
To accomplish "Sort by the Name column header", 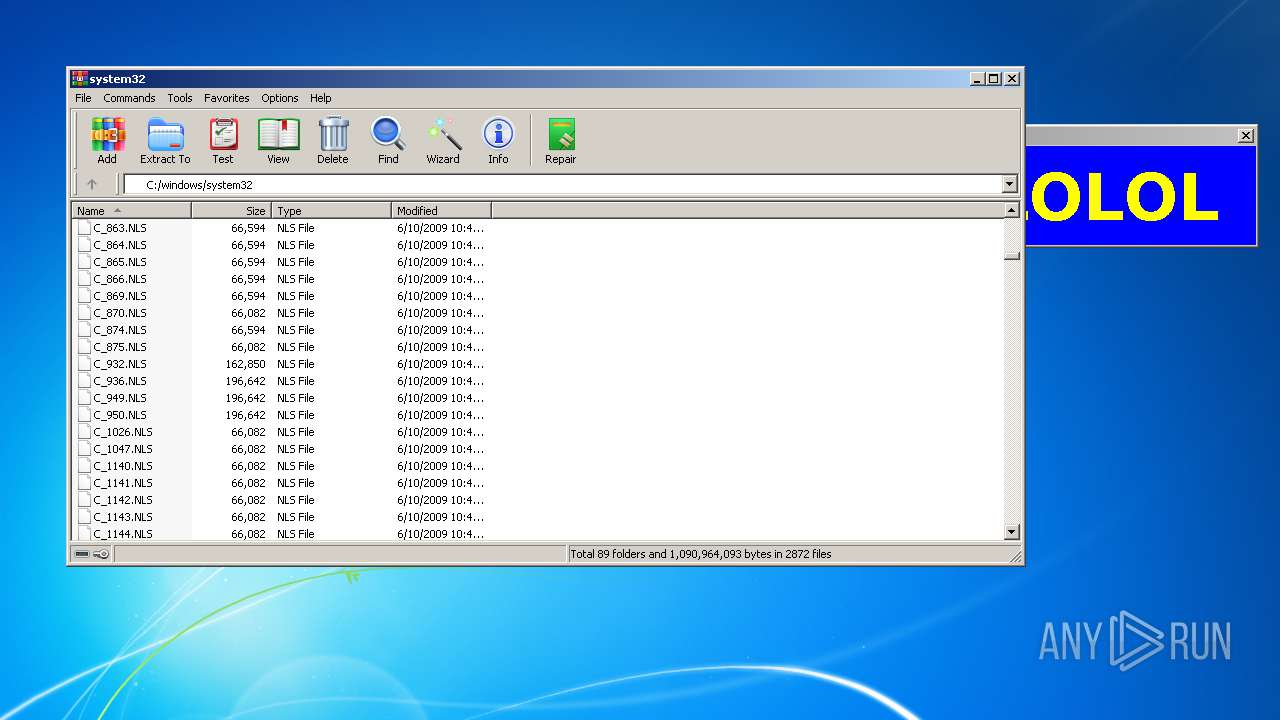I will [131, 211].
